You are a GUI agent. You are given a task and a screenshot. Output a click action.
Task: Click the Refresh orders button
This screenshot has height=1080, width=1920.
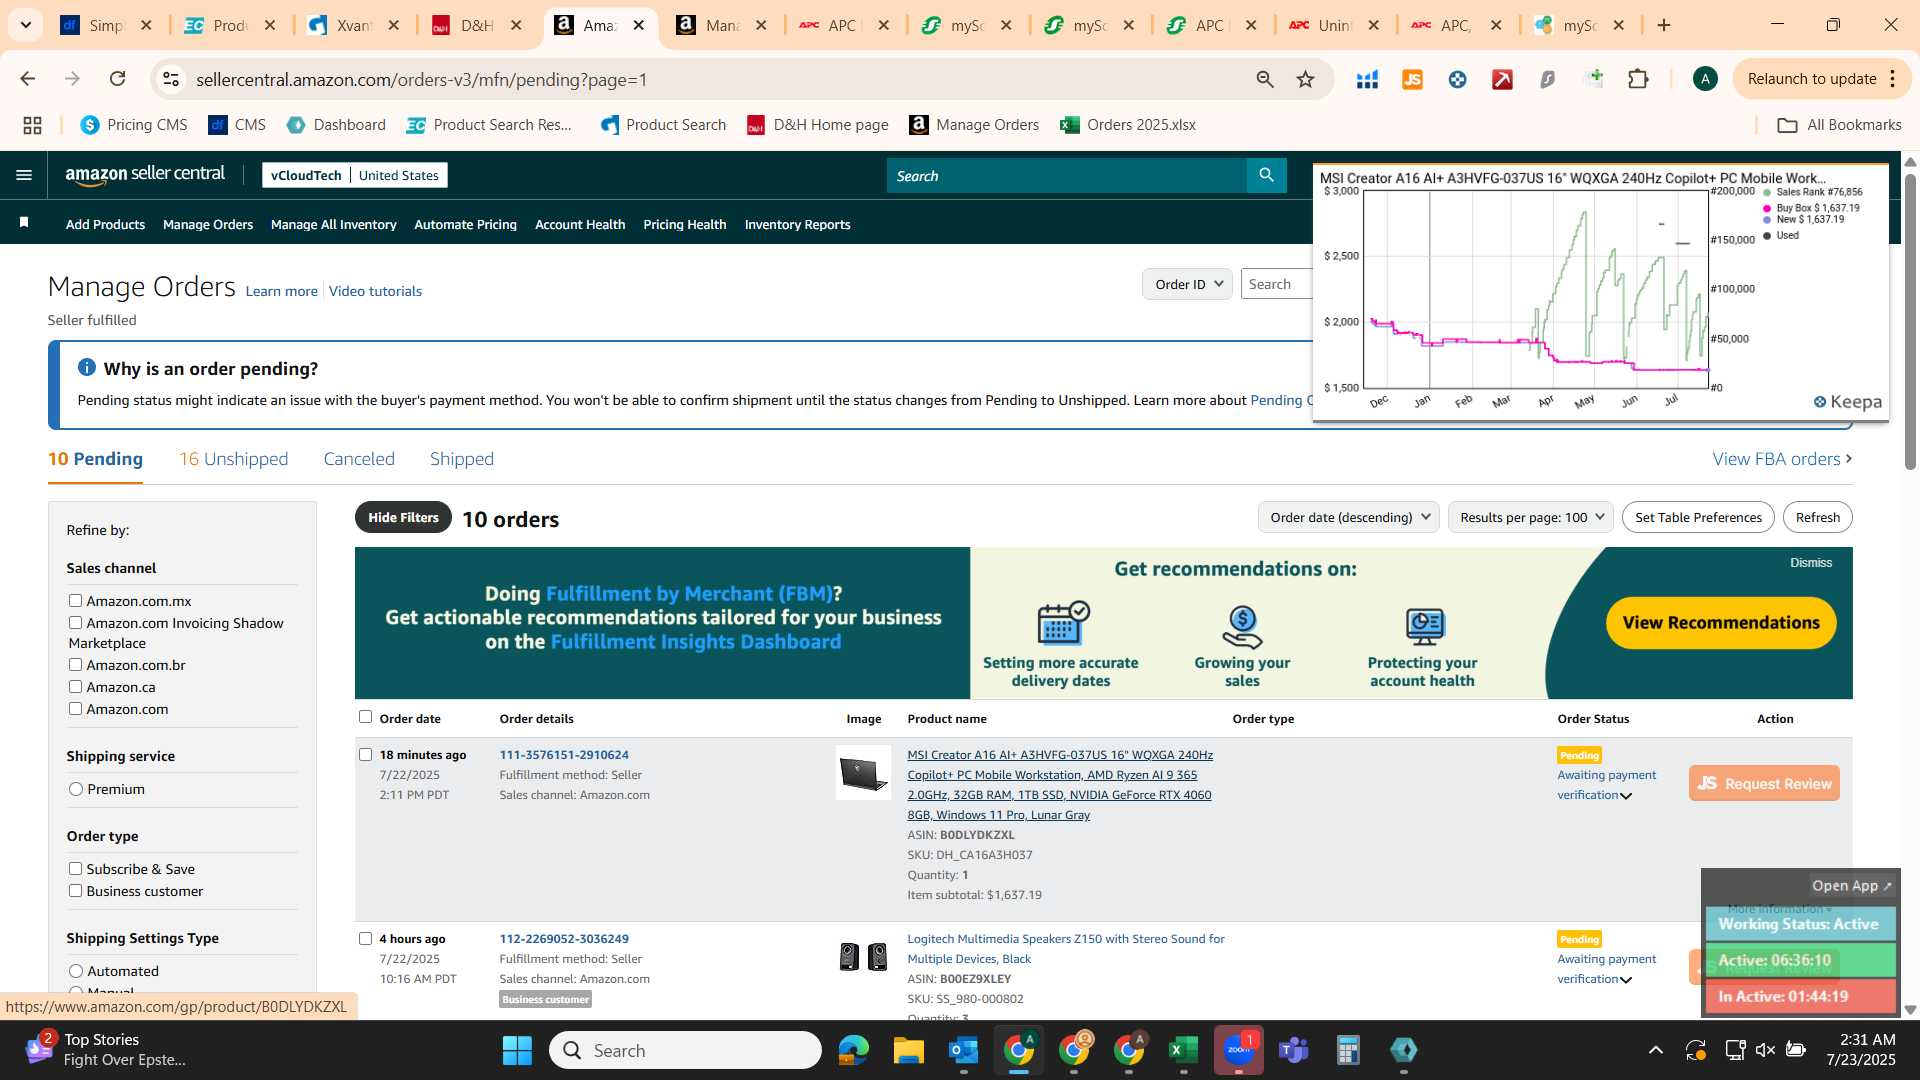tap(1817, 517)
